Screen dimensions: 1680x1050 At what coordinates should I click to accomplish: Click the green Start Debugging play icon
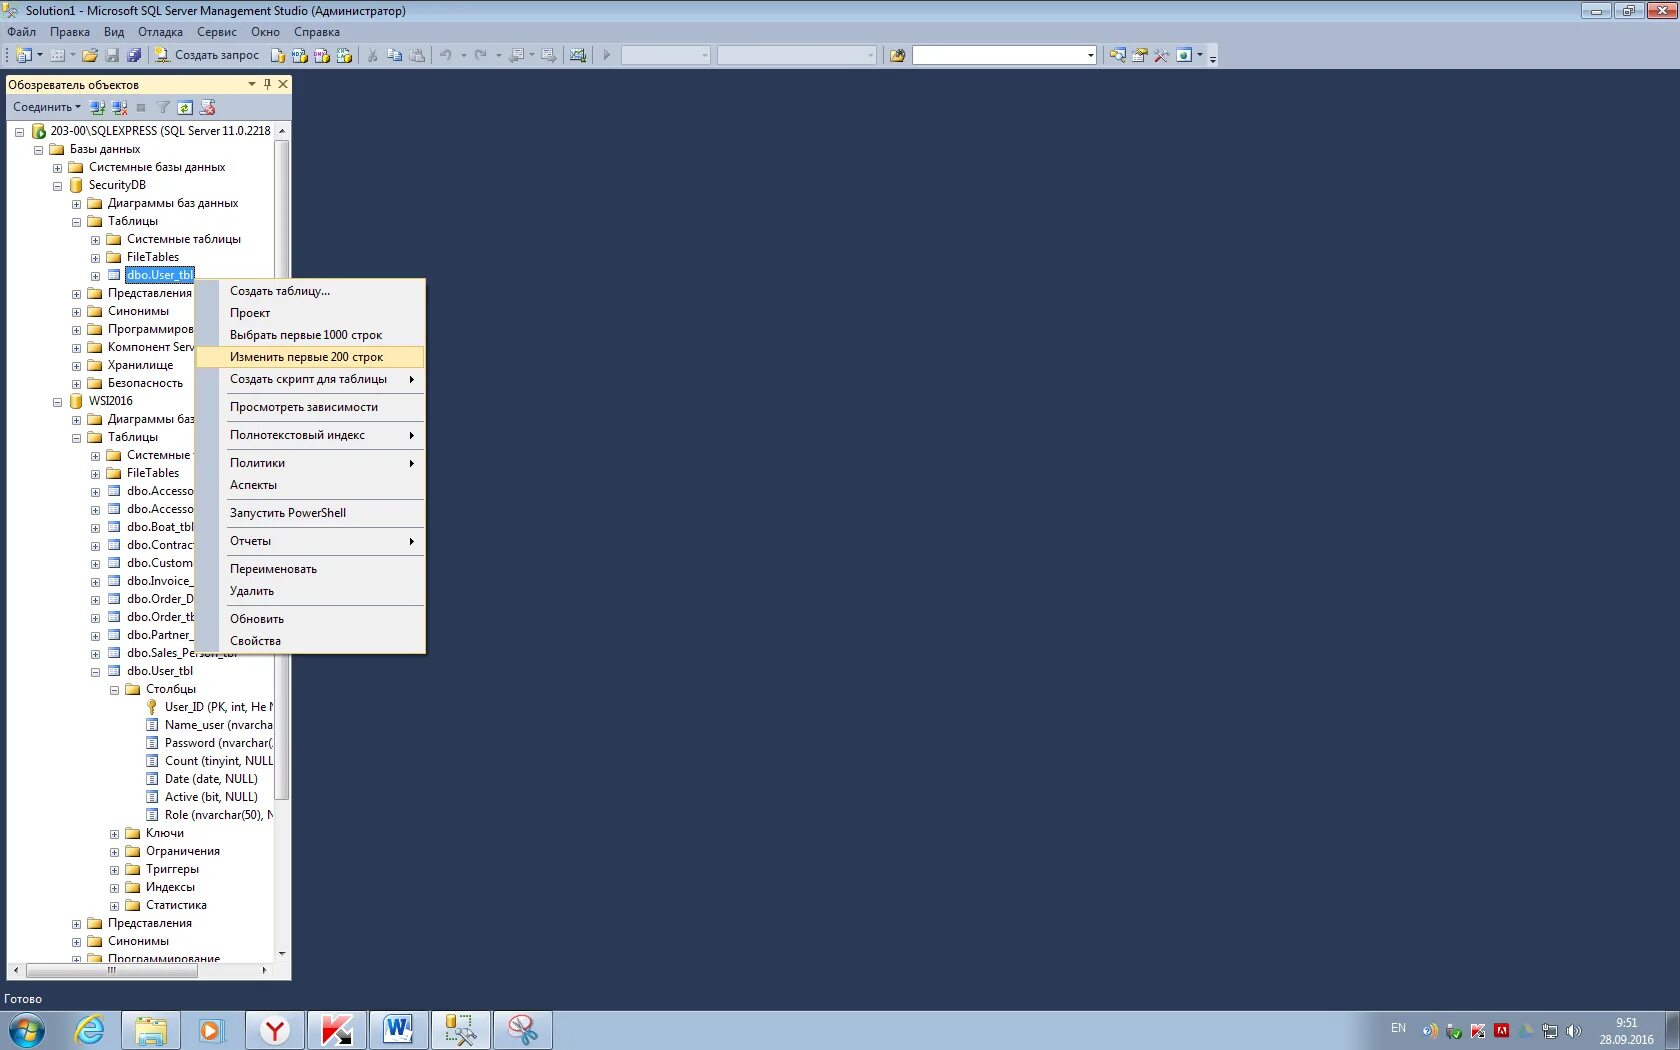pyautogui.click(x=606, y=55)
